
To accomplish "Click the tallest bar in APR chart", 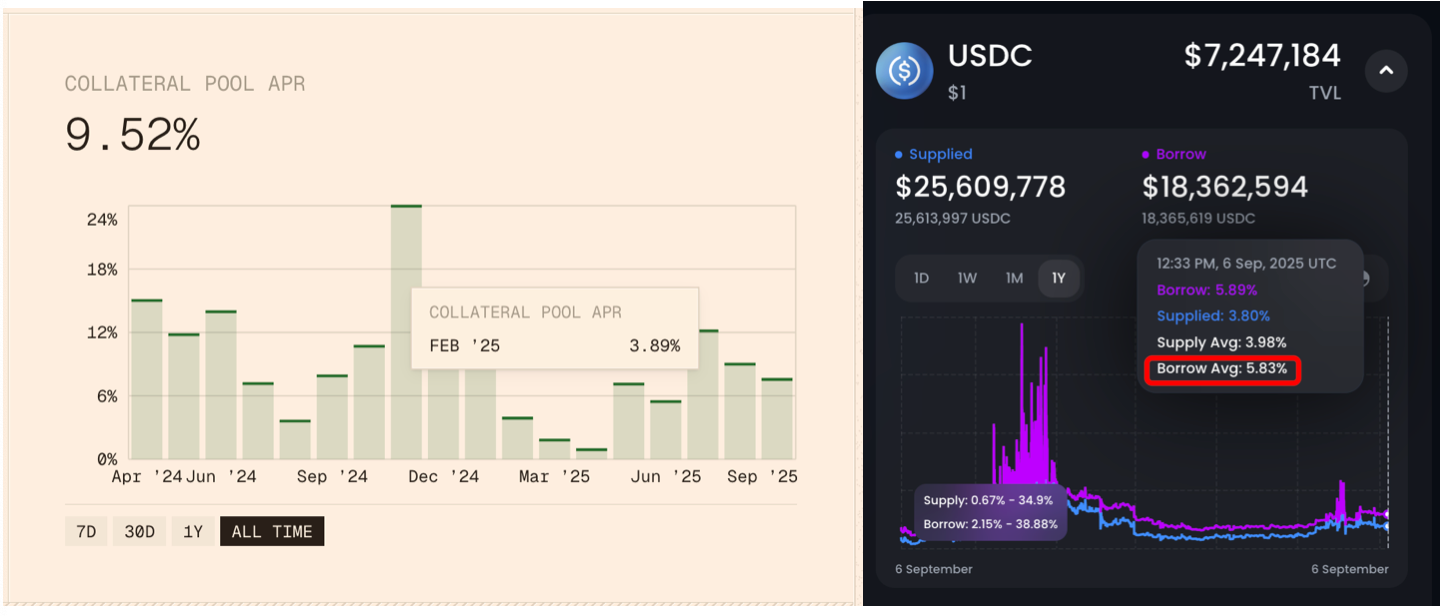I will pyautogui.click(x=406, y=330).
